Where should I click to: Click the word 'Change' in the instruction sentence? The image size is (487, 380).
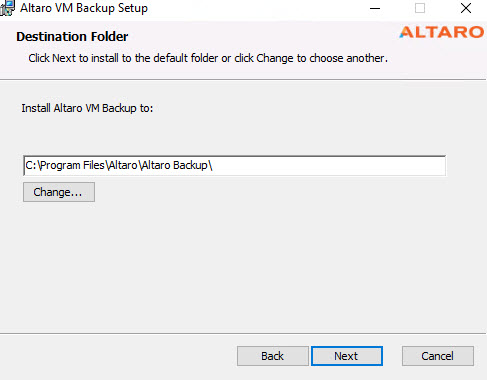pos(275,58)
